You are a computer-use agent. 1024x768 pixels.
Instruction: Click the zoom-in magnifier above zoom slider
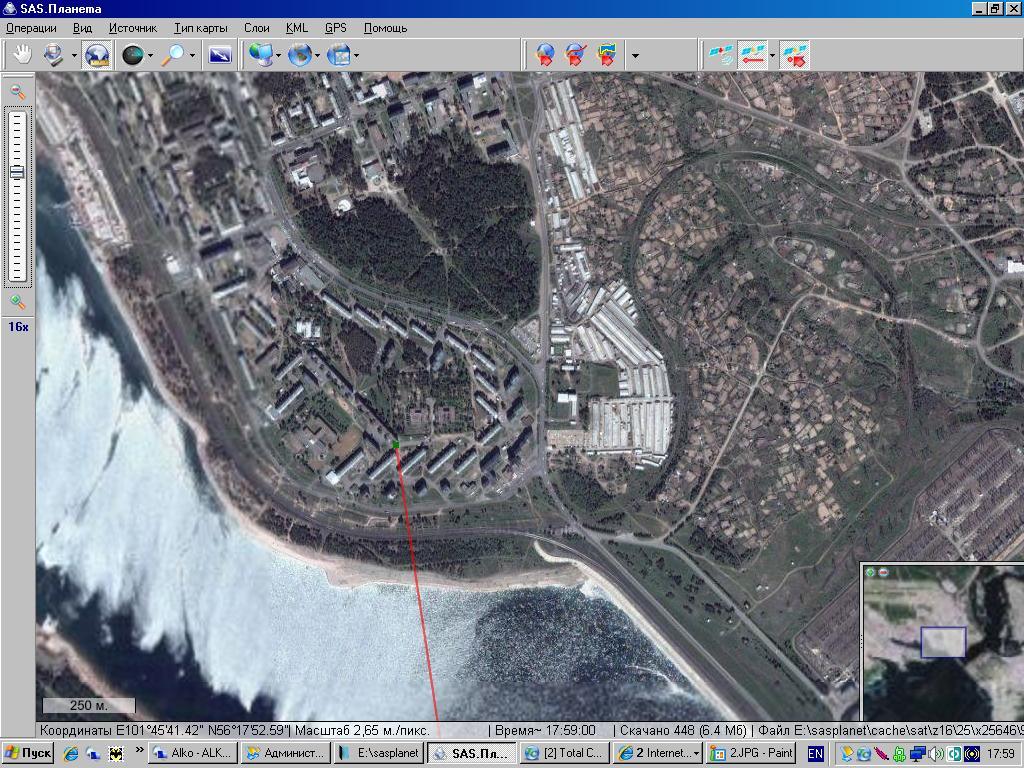click(x=18, y=92)
